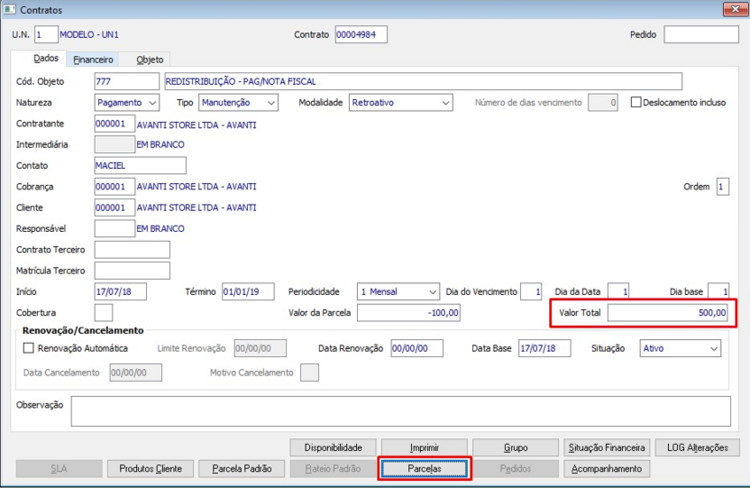Viewport: 750px width, 488px height.
Task: Open the Situação dropdown showing Ativo
Action: 680,348
